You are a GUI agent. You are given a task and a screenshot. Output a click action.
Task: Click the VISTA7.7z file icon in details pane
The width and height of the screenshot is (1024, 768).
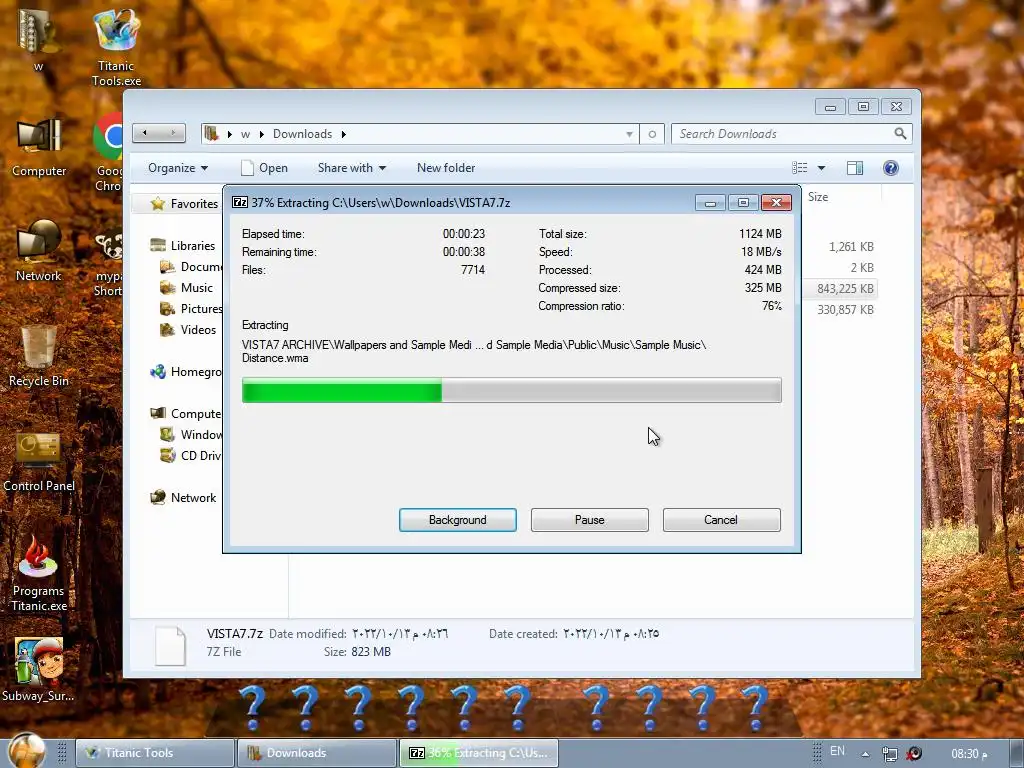170,645
